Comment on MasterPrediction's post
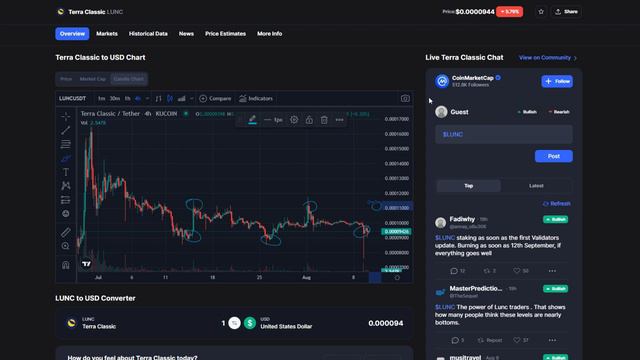Viewport: 640px width, 360px height. click(455, 340)
